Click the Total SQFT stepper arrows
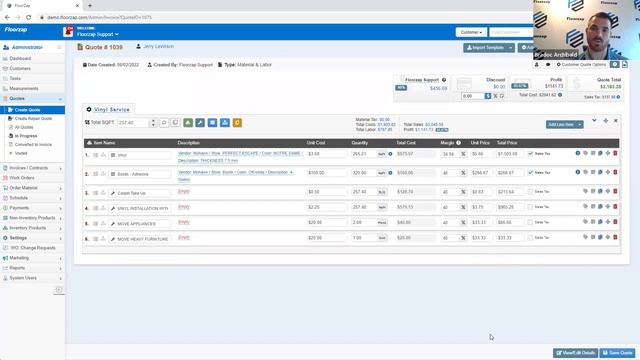This screenshot has width=640, height=360. pos(153,123)
